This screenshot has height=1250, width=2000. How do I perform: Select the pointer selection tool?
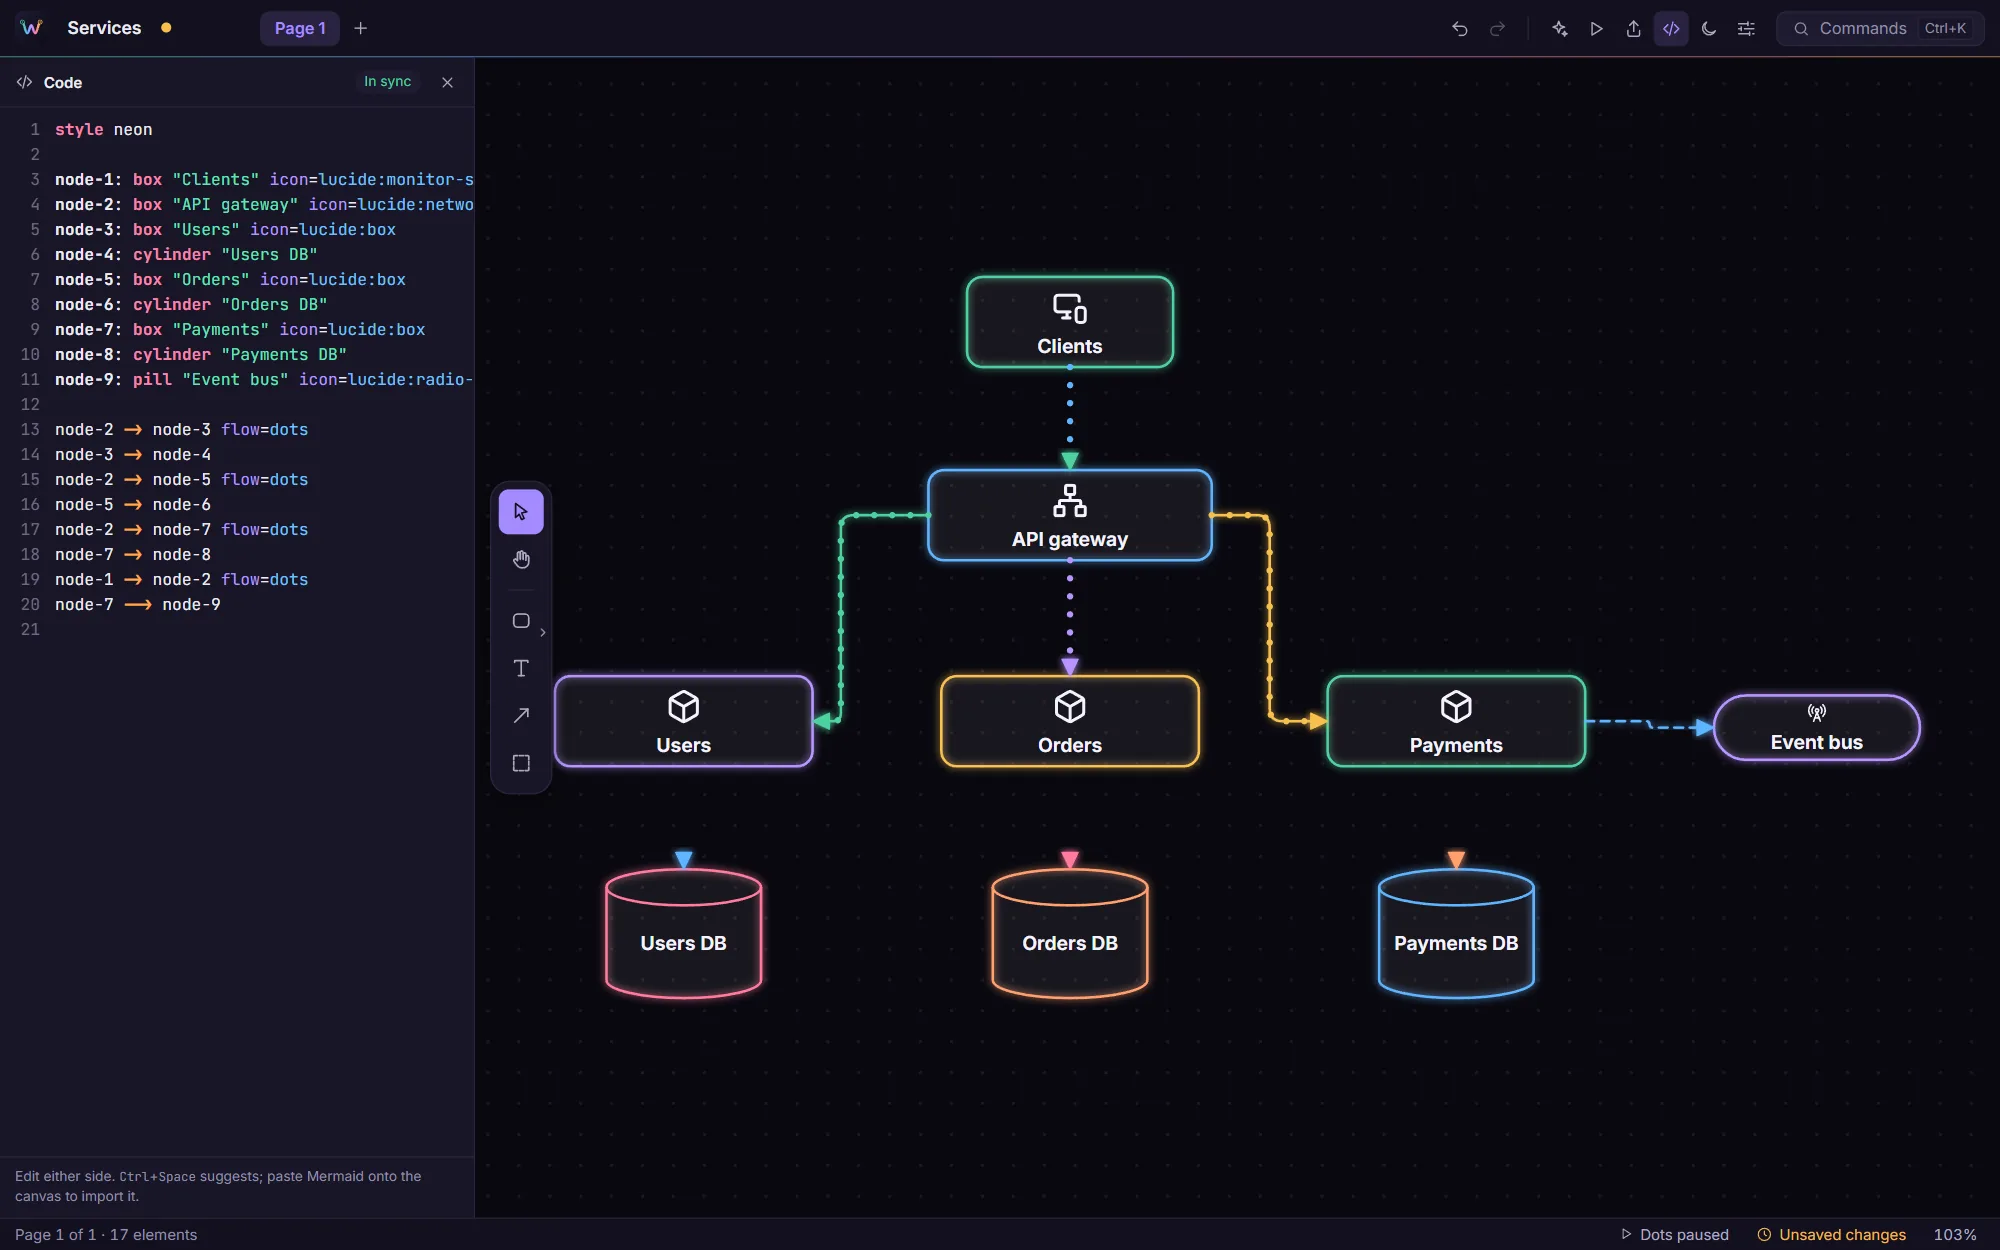(521, 512)
